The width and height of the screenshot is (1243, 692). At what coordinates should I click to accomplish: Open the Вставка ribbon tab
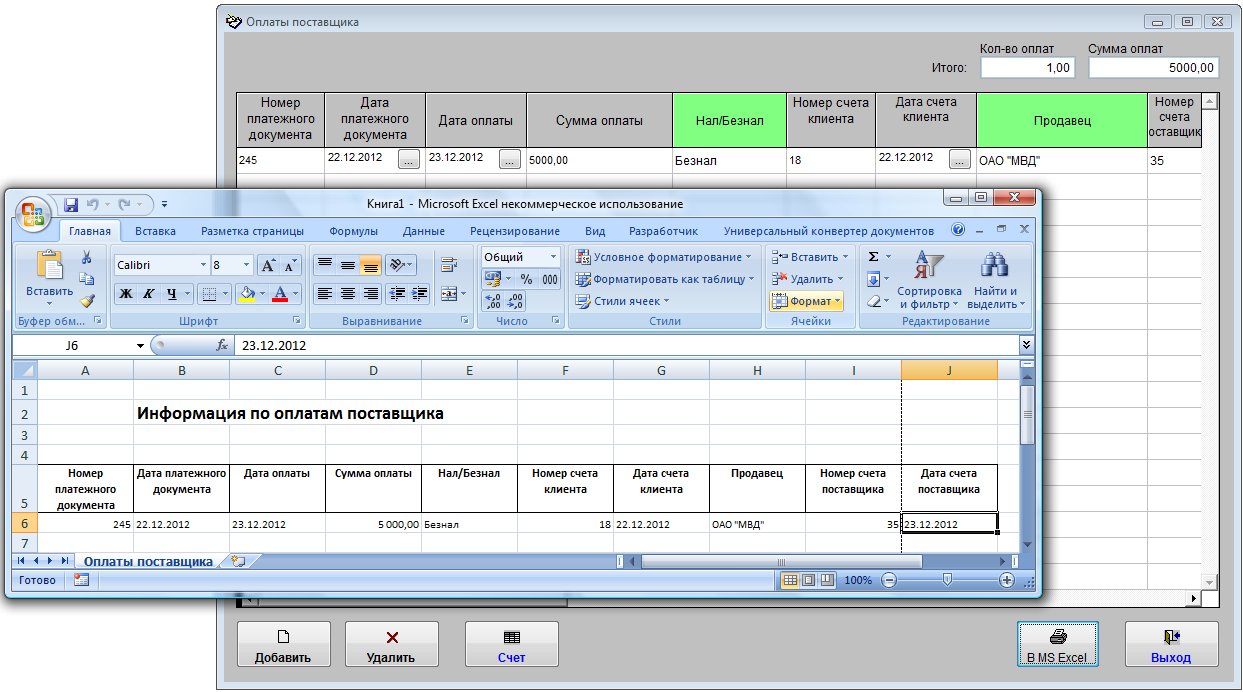coord(155,231)
